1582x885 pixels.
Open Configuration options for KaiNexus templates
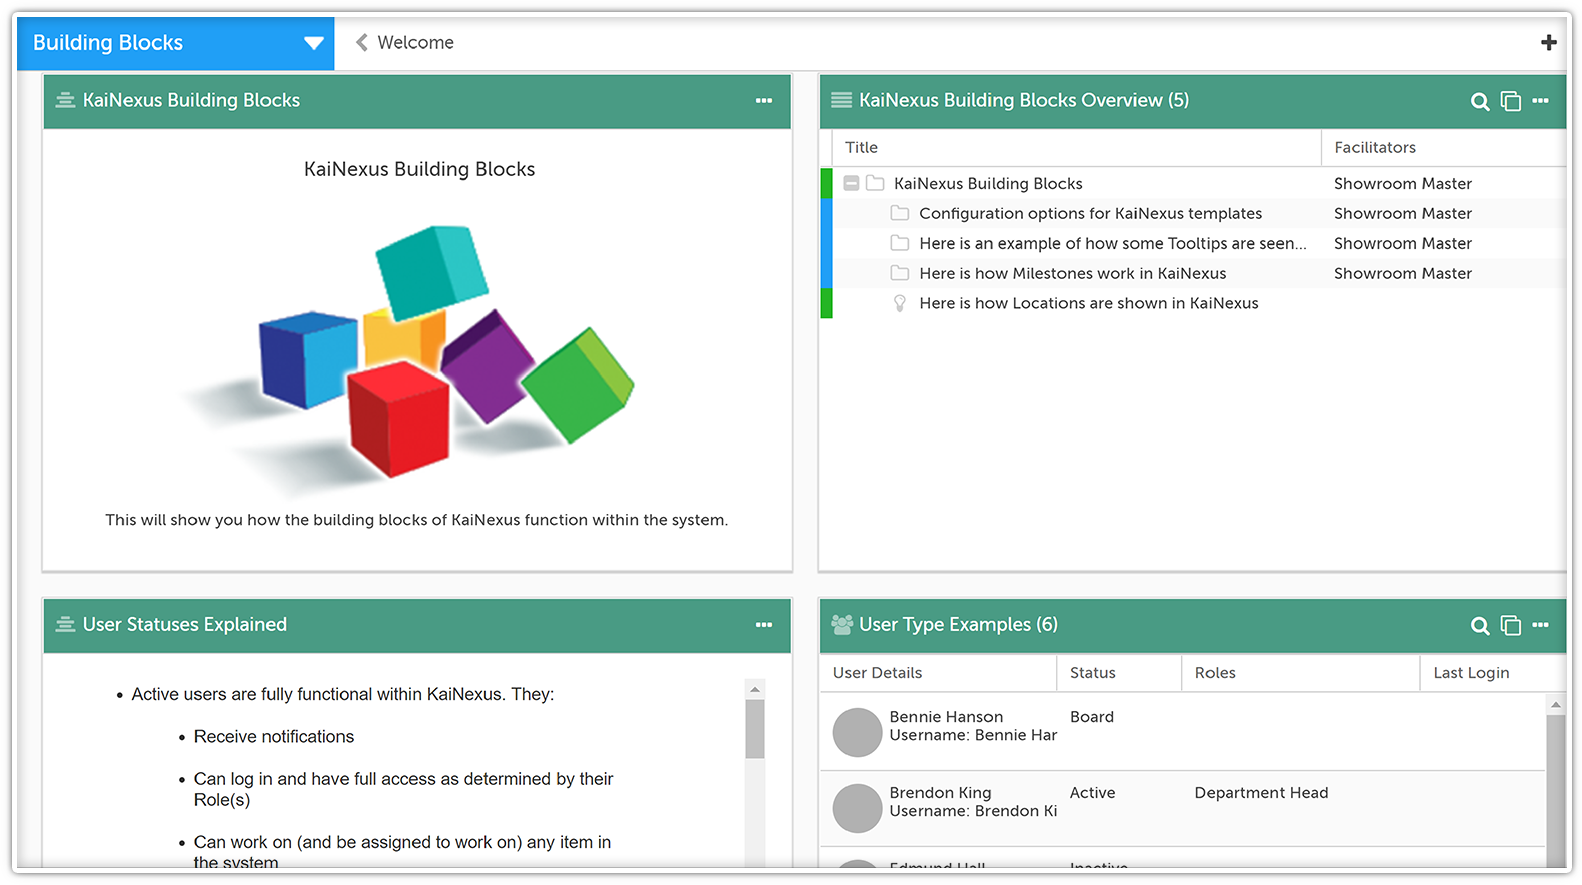(1090, 214)
